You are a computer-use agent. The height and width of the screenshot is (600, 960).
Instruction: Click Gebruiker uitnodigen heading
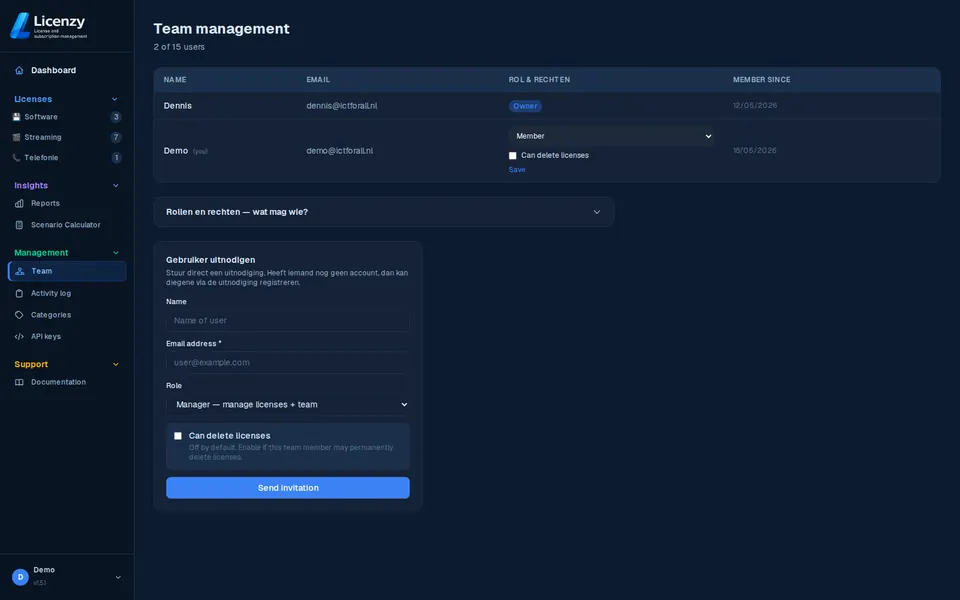pos(211,260)
